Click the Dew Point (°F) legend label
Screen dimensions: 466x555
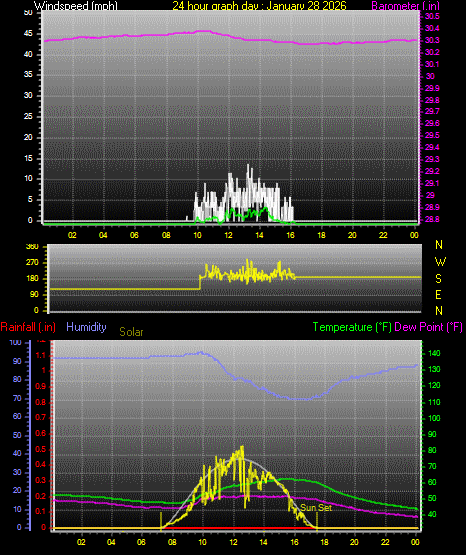click(428, 327)
